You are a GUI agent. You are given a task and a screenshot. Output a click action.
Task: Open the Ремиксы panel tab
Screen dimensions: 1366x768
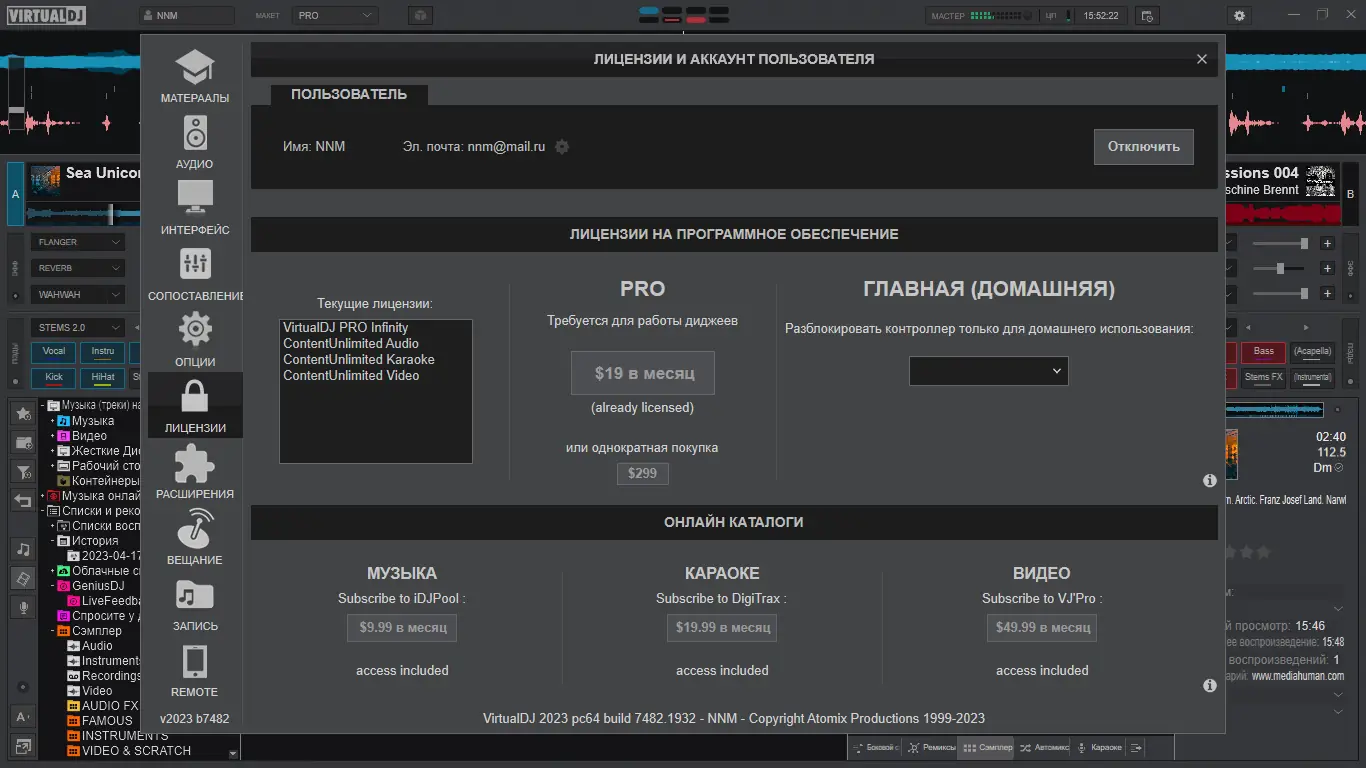(x=931, y=747)
